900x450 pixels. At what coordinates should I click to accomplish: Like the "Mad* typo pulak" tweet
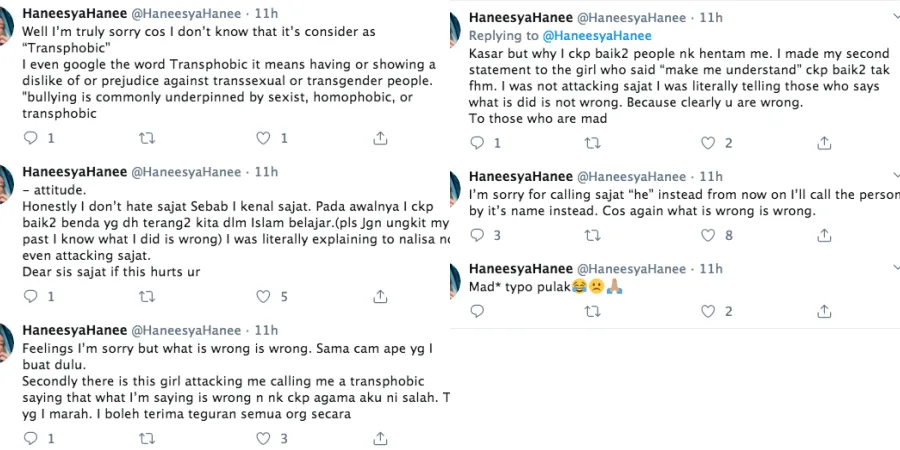pos(709,312)
